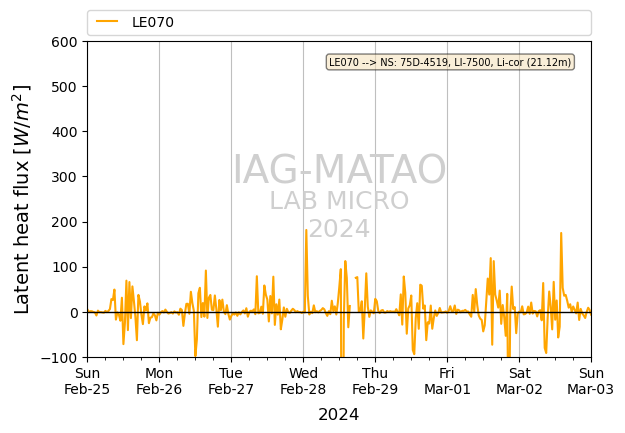
Task: Click the Sun Feb-25 date label
Action: [x=87, y=381]
